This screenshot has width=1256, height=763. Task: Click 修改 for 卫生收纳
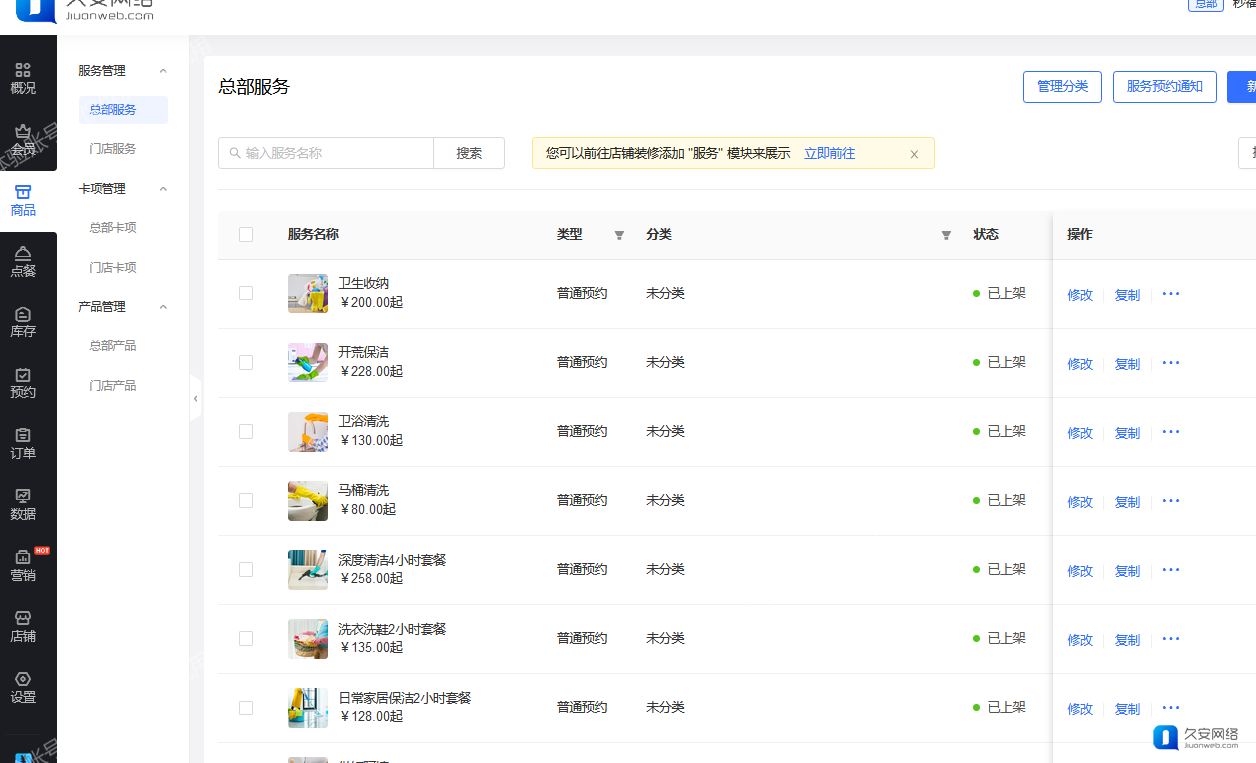click(1080, 295)
